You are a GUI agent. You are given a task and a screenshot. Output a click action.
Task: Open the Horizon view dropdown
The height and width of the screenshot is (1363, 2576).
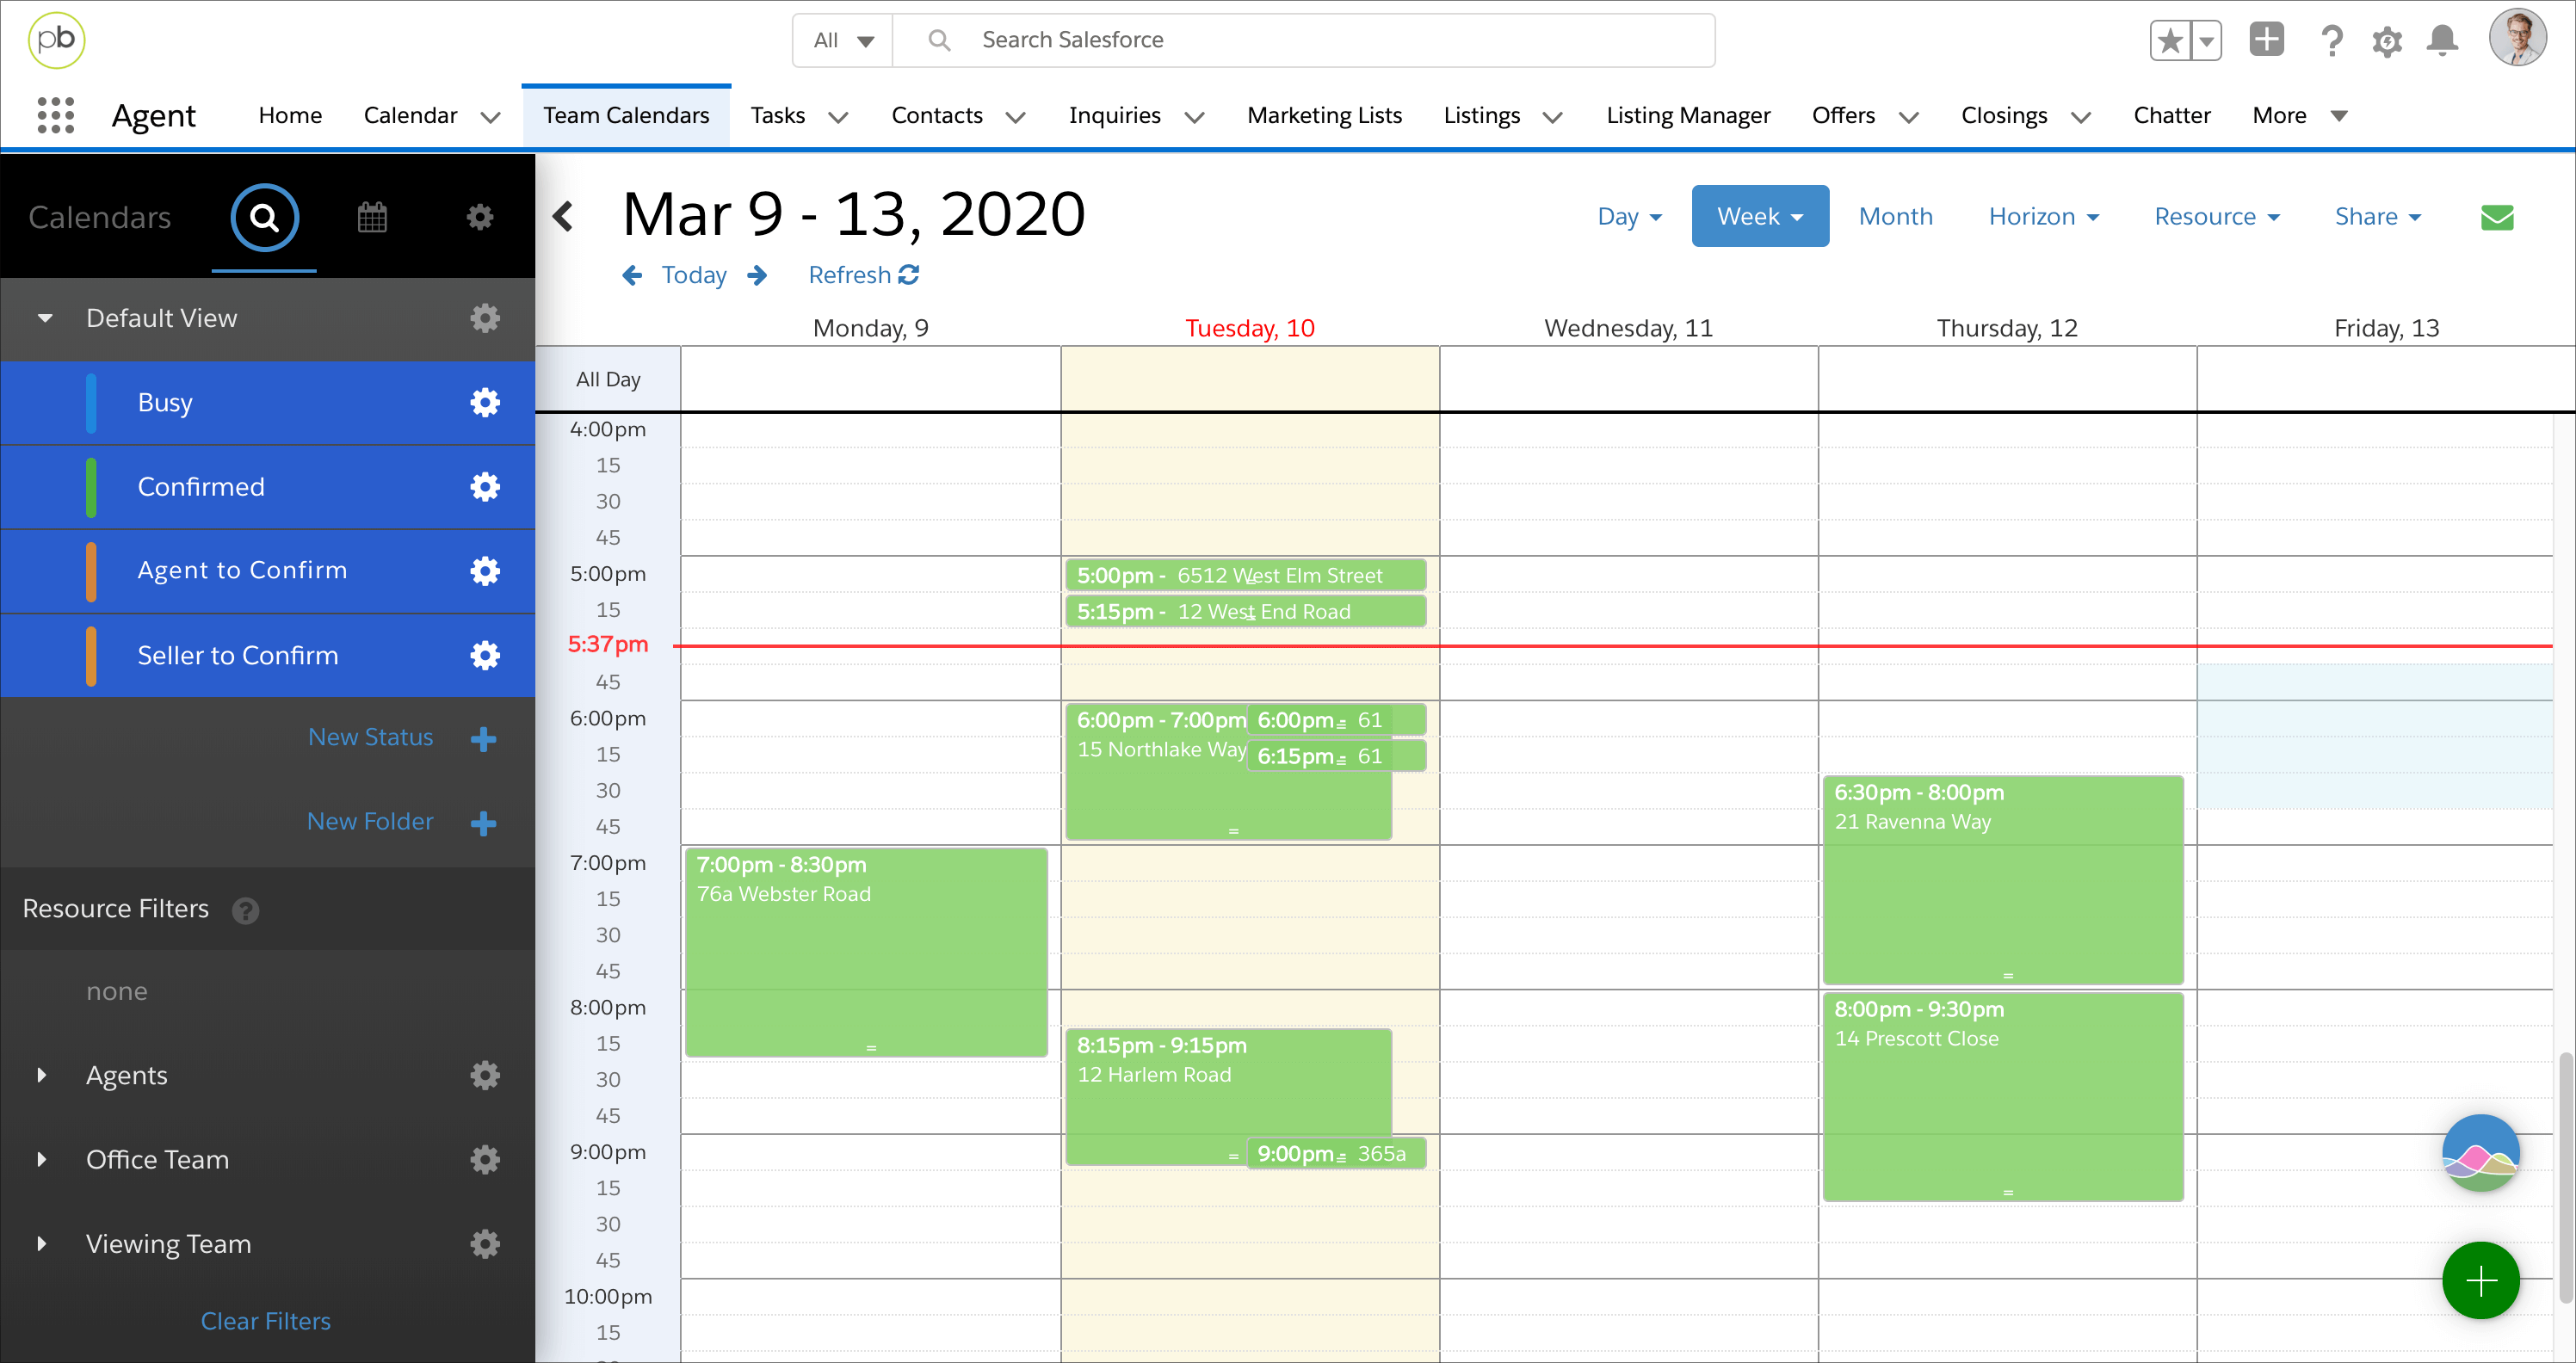2043,216
